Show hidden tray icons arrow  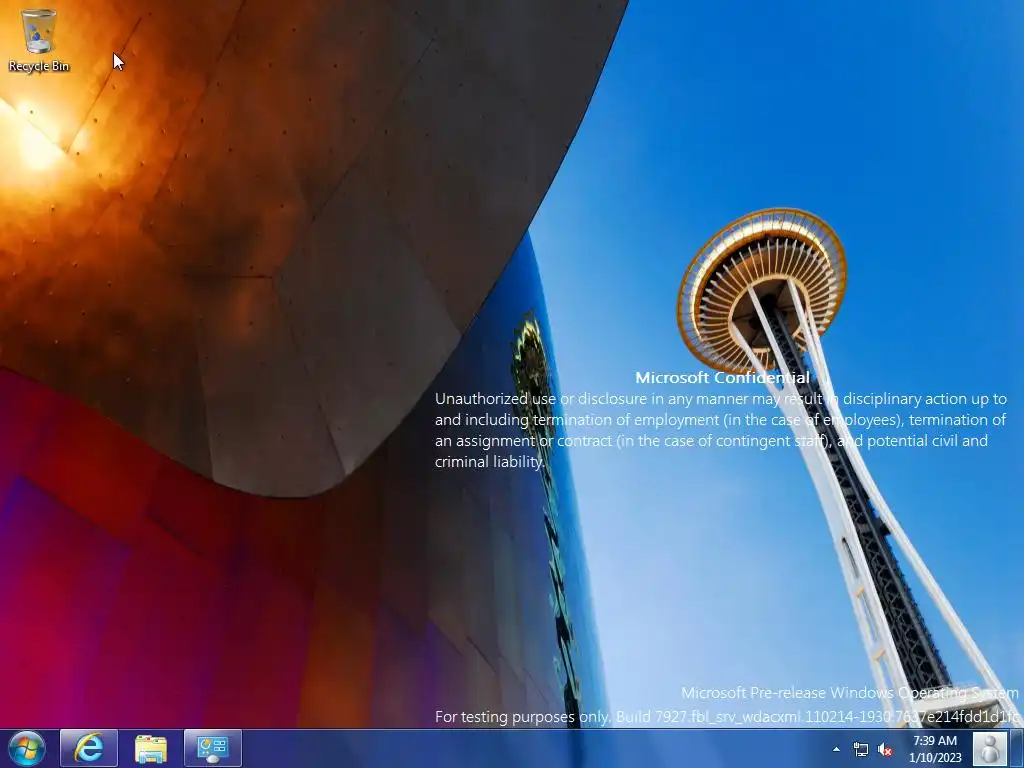pyautogui.click(x=837, y=749)
